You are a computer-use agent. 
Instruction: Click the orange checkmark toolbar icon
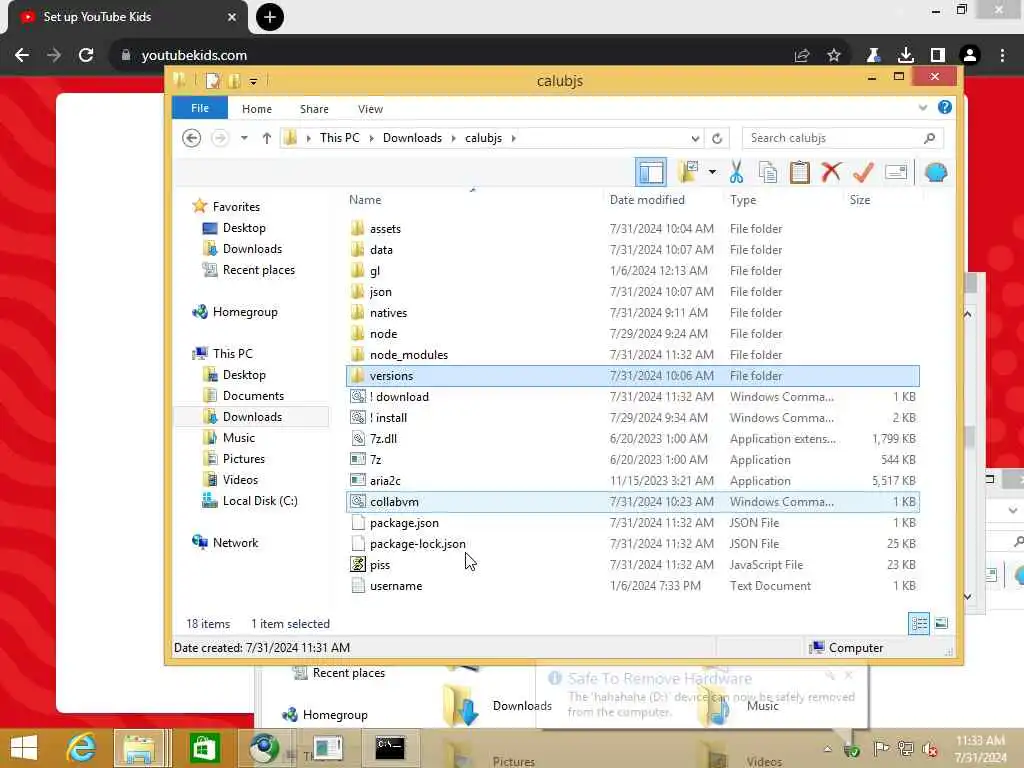[863, 172]
